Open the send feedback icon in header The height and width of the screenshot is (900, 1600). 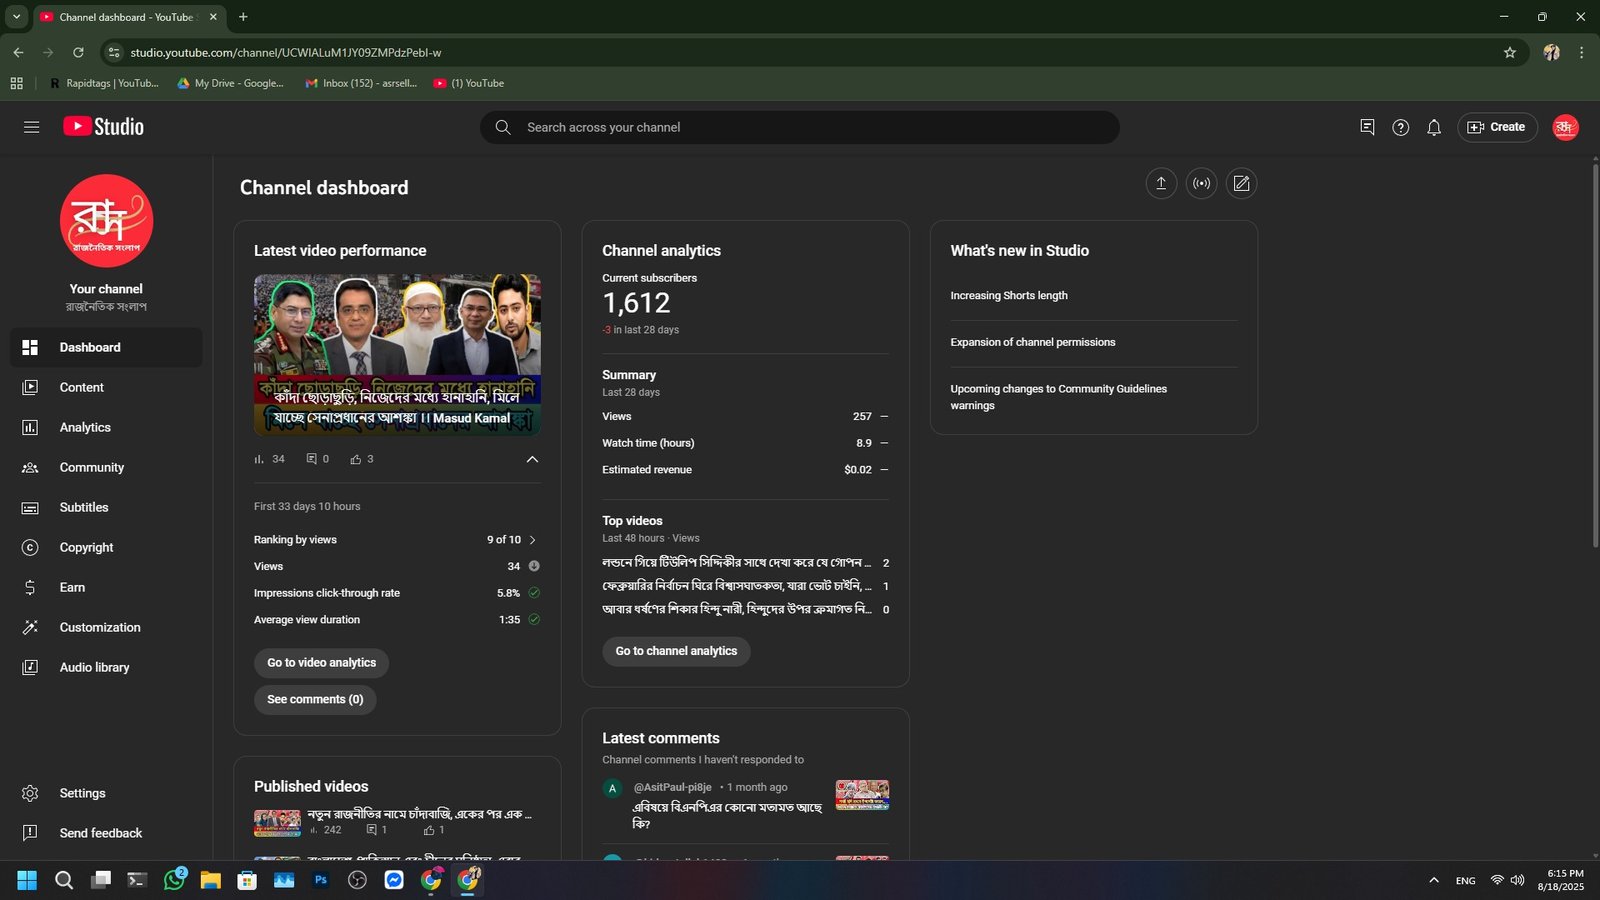coord(1367,127)
